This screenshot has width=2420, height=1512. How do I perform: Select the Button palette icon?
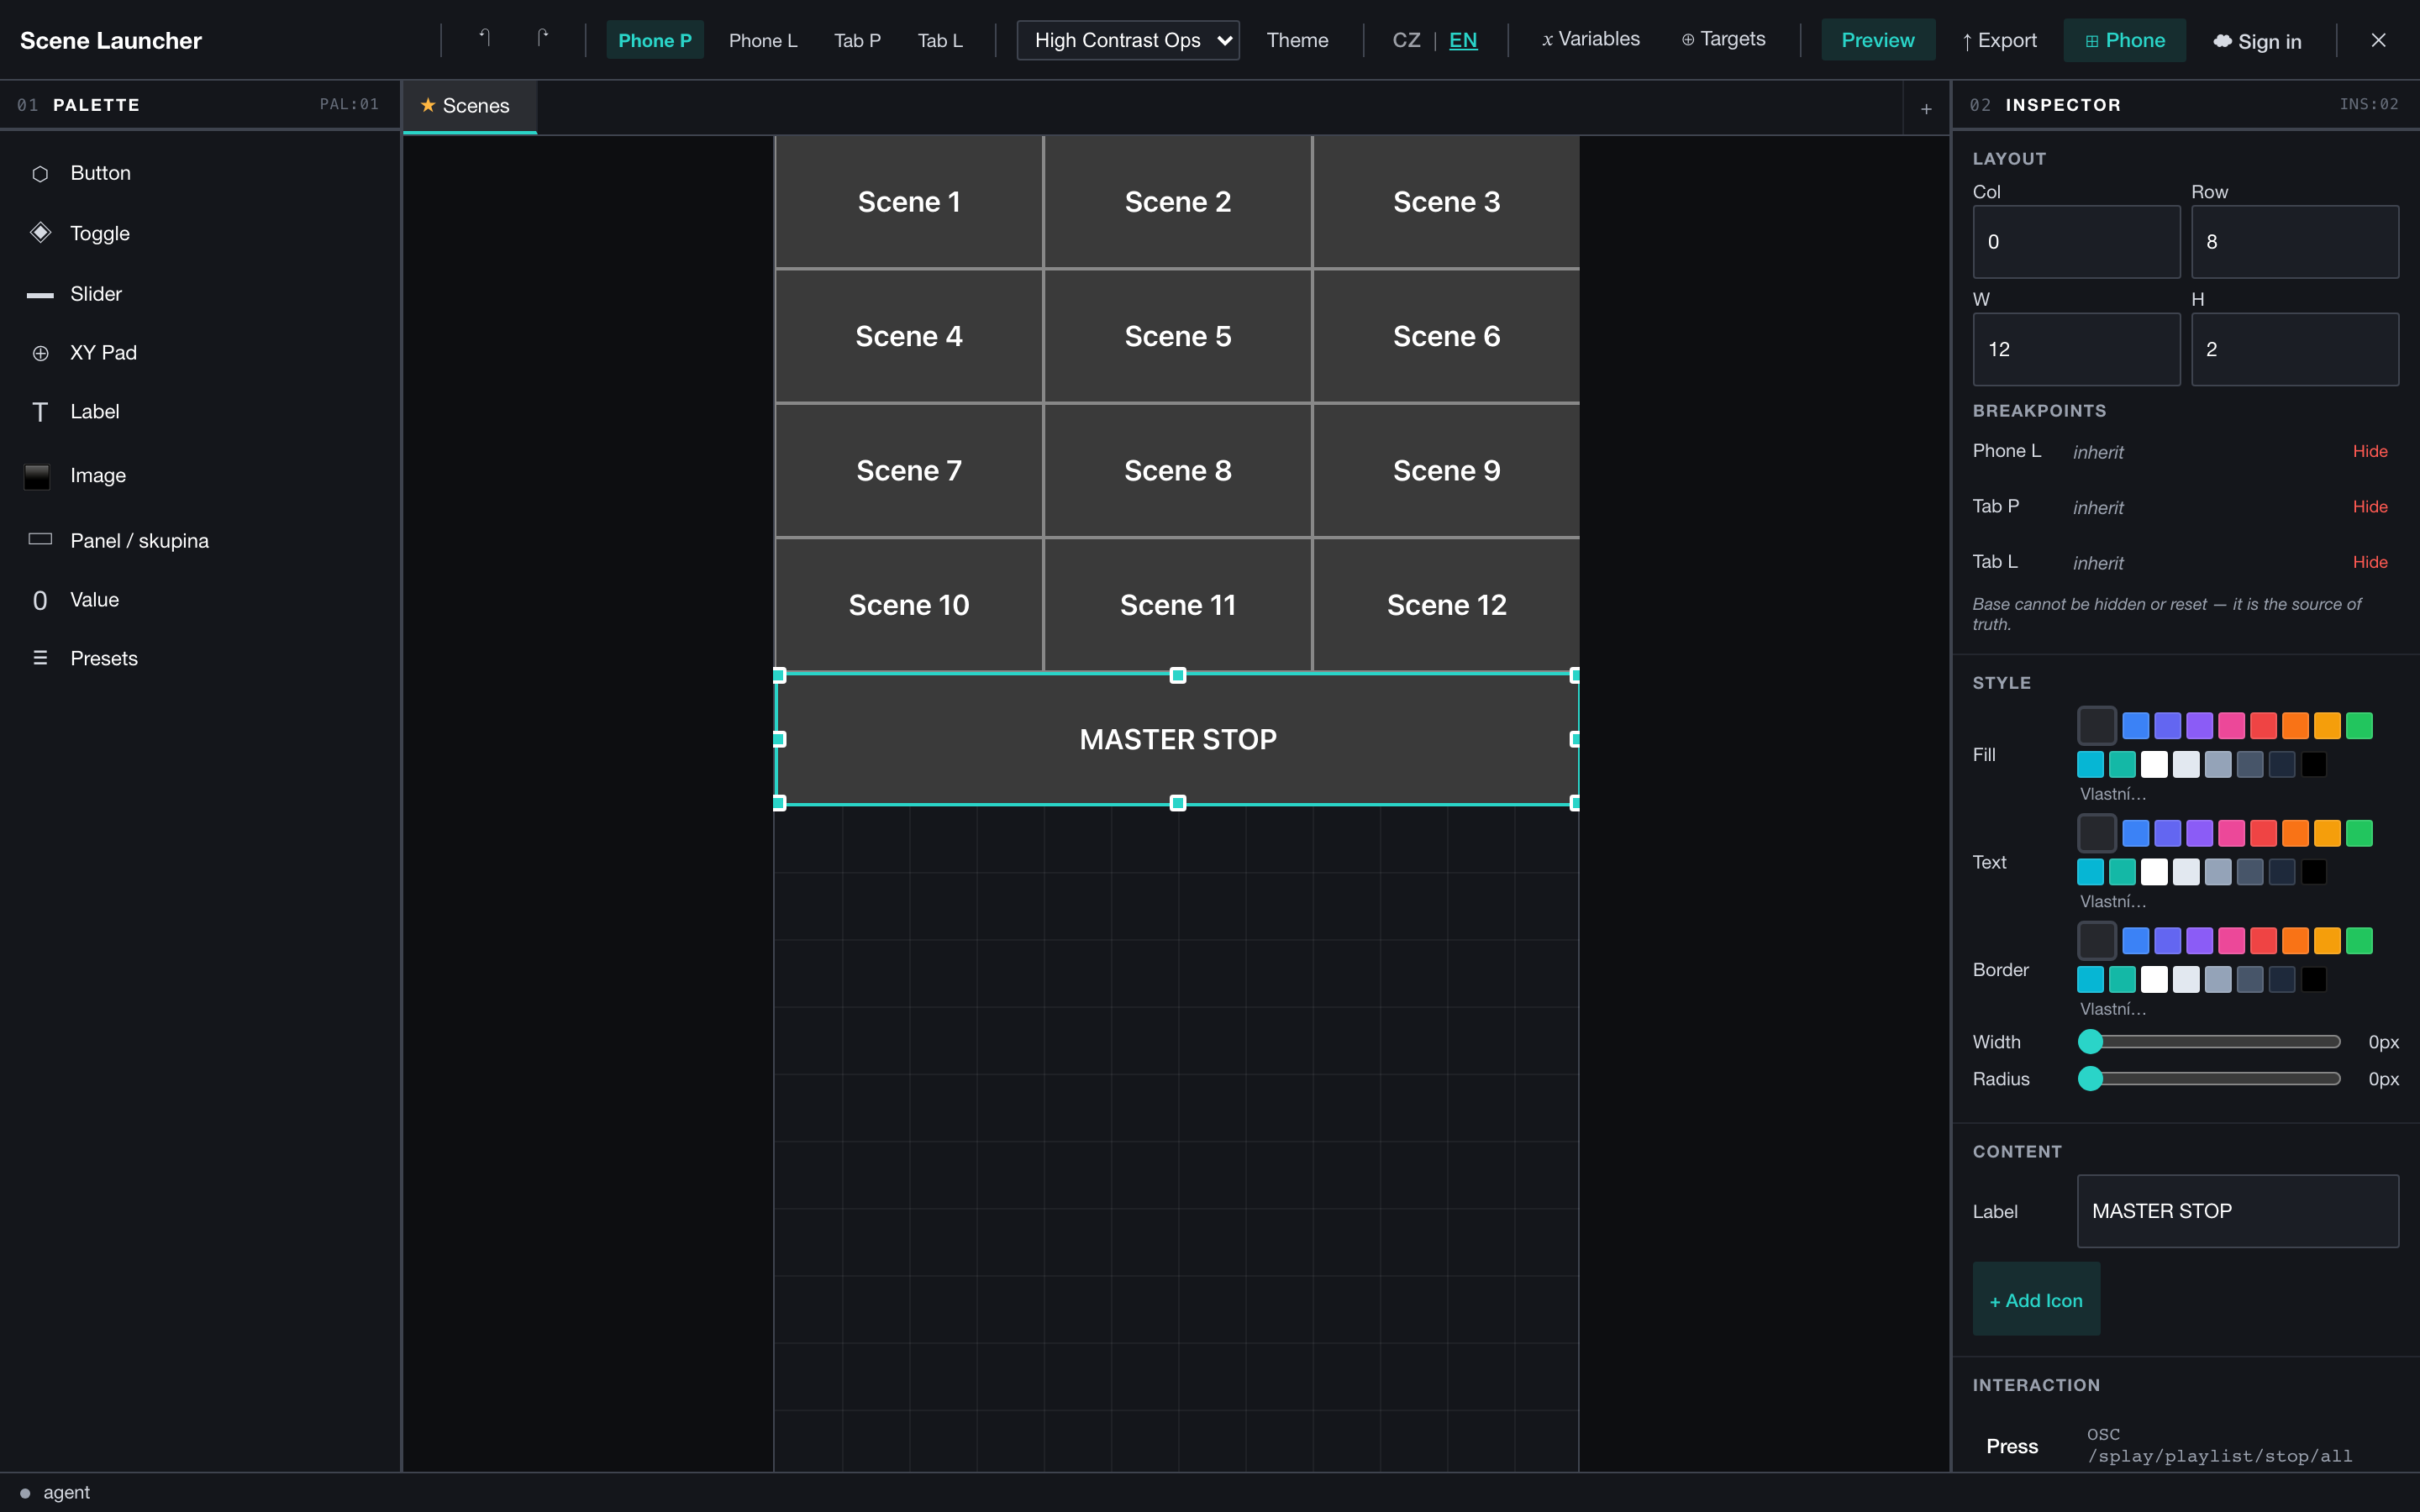coord(40,173)
